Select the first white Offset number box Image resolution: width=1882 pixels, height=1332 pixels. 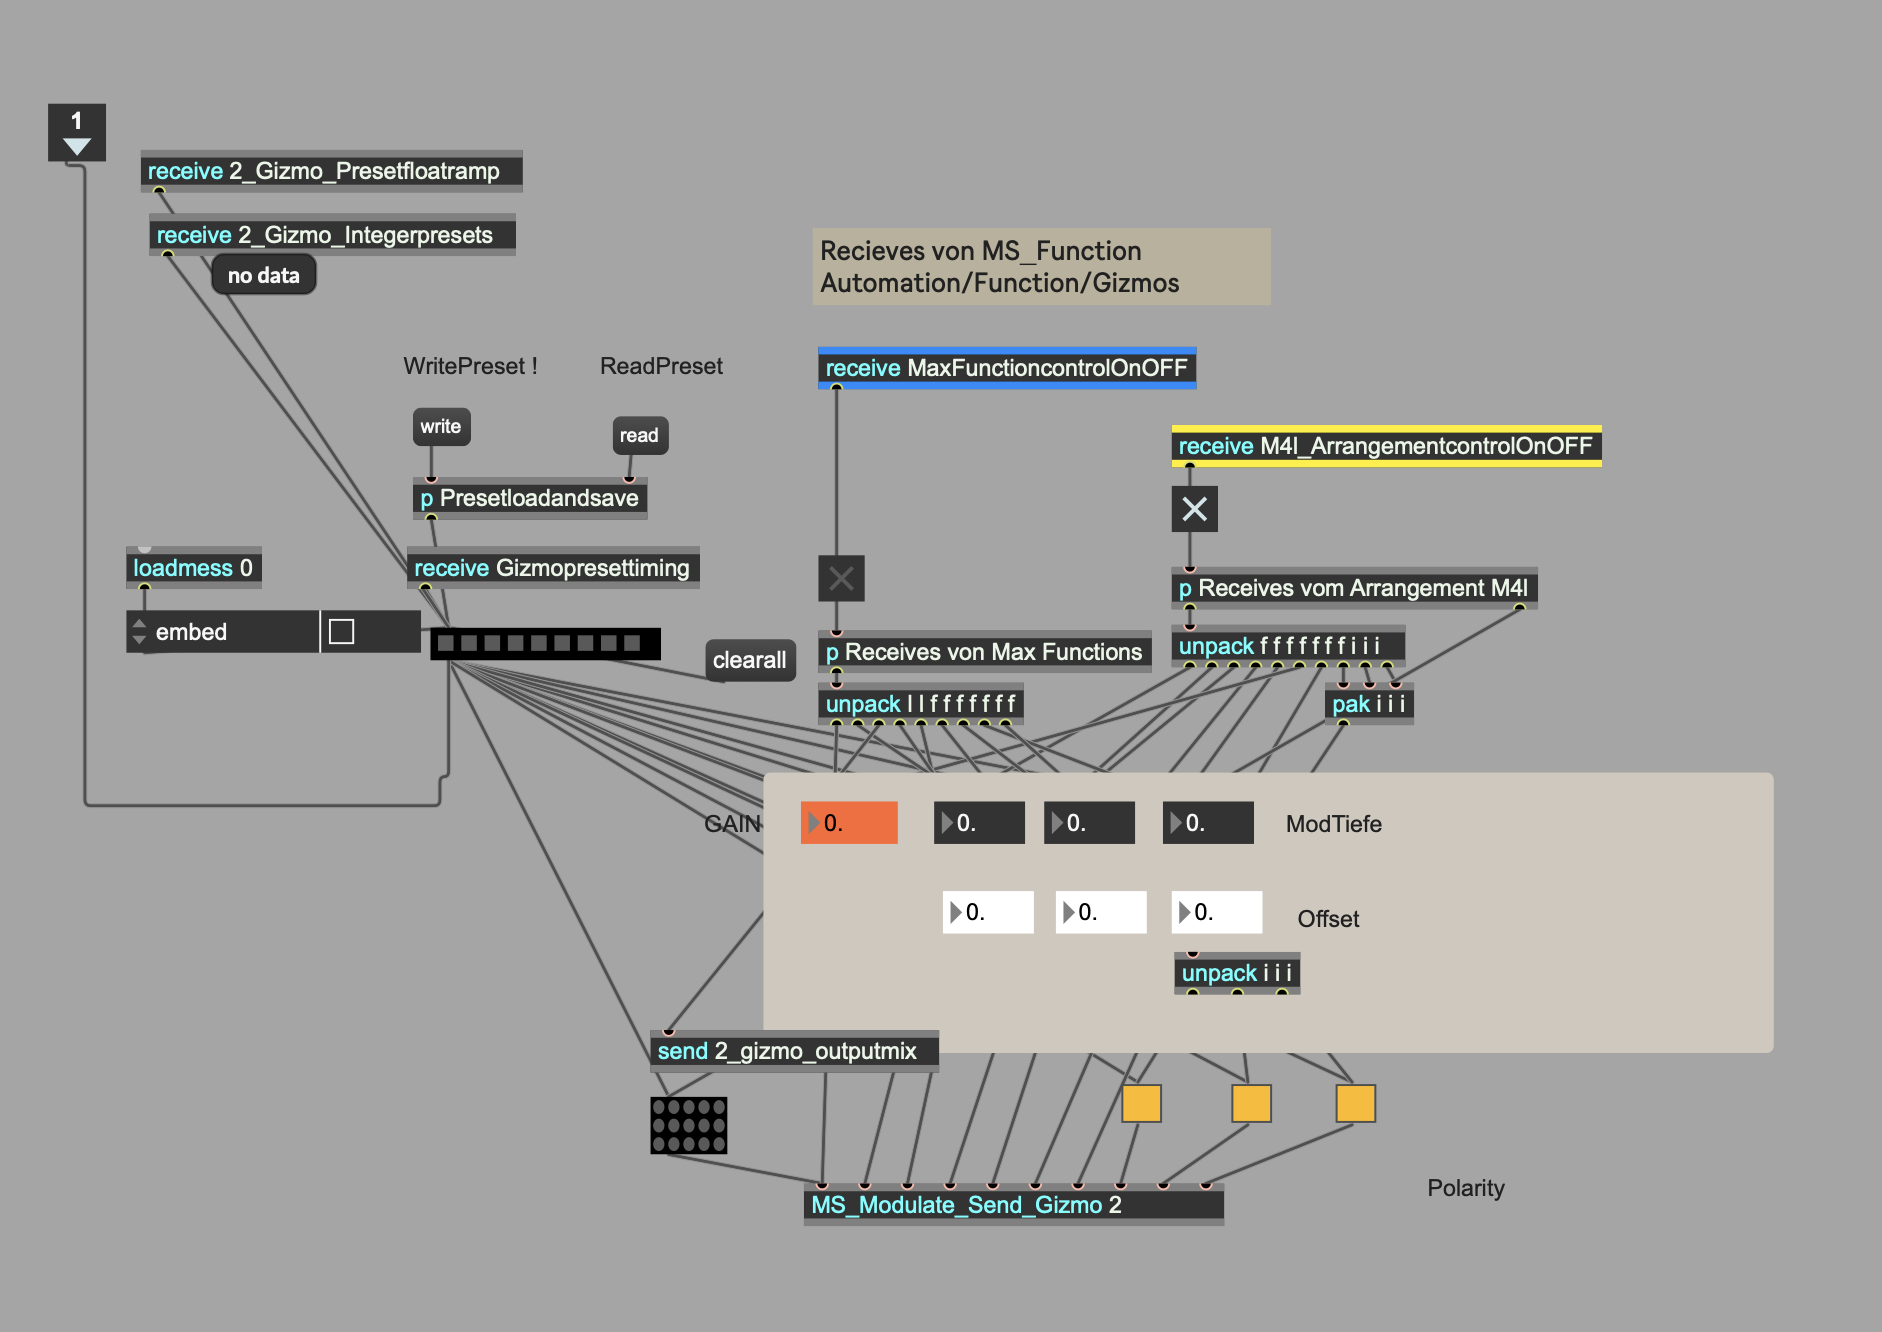[988, 912]
